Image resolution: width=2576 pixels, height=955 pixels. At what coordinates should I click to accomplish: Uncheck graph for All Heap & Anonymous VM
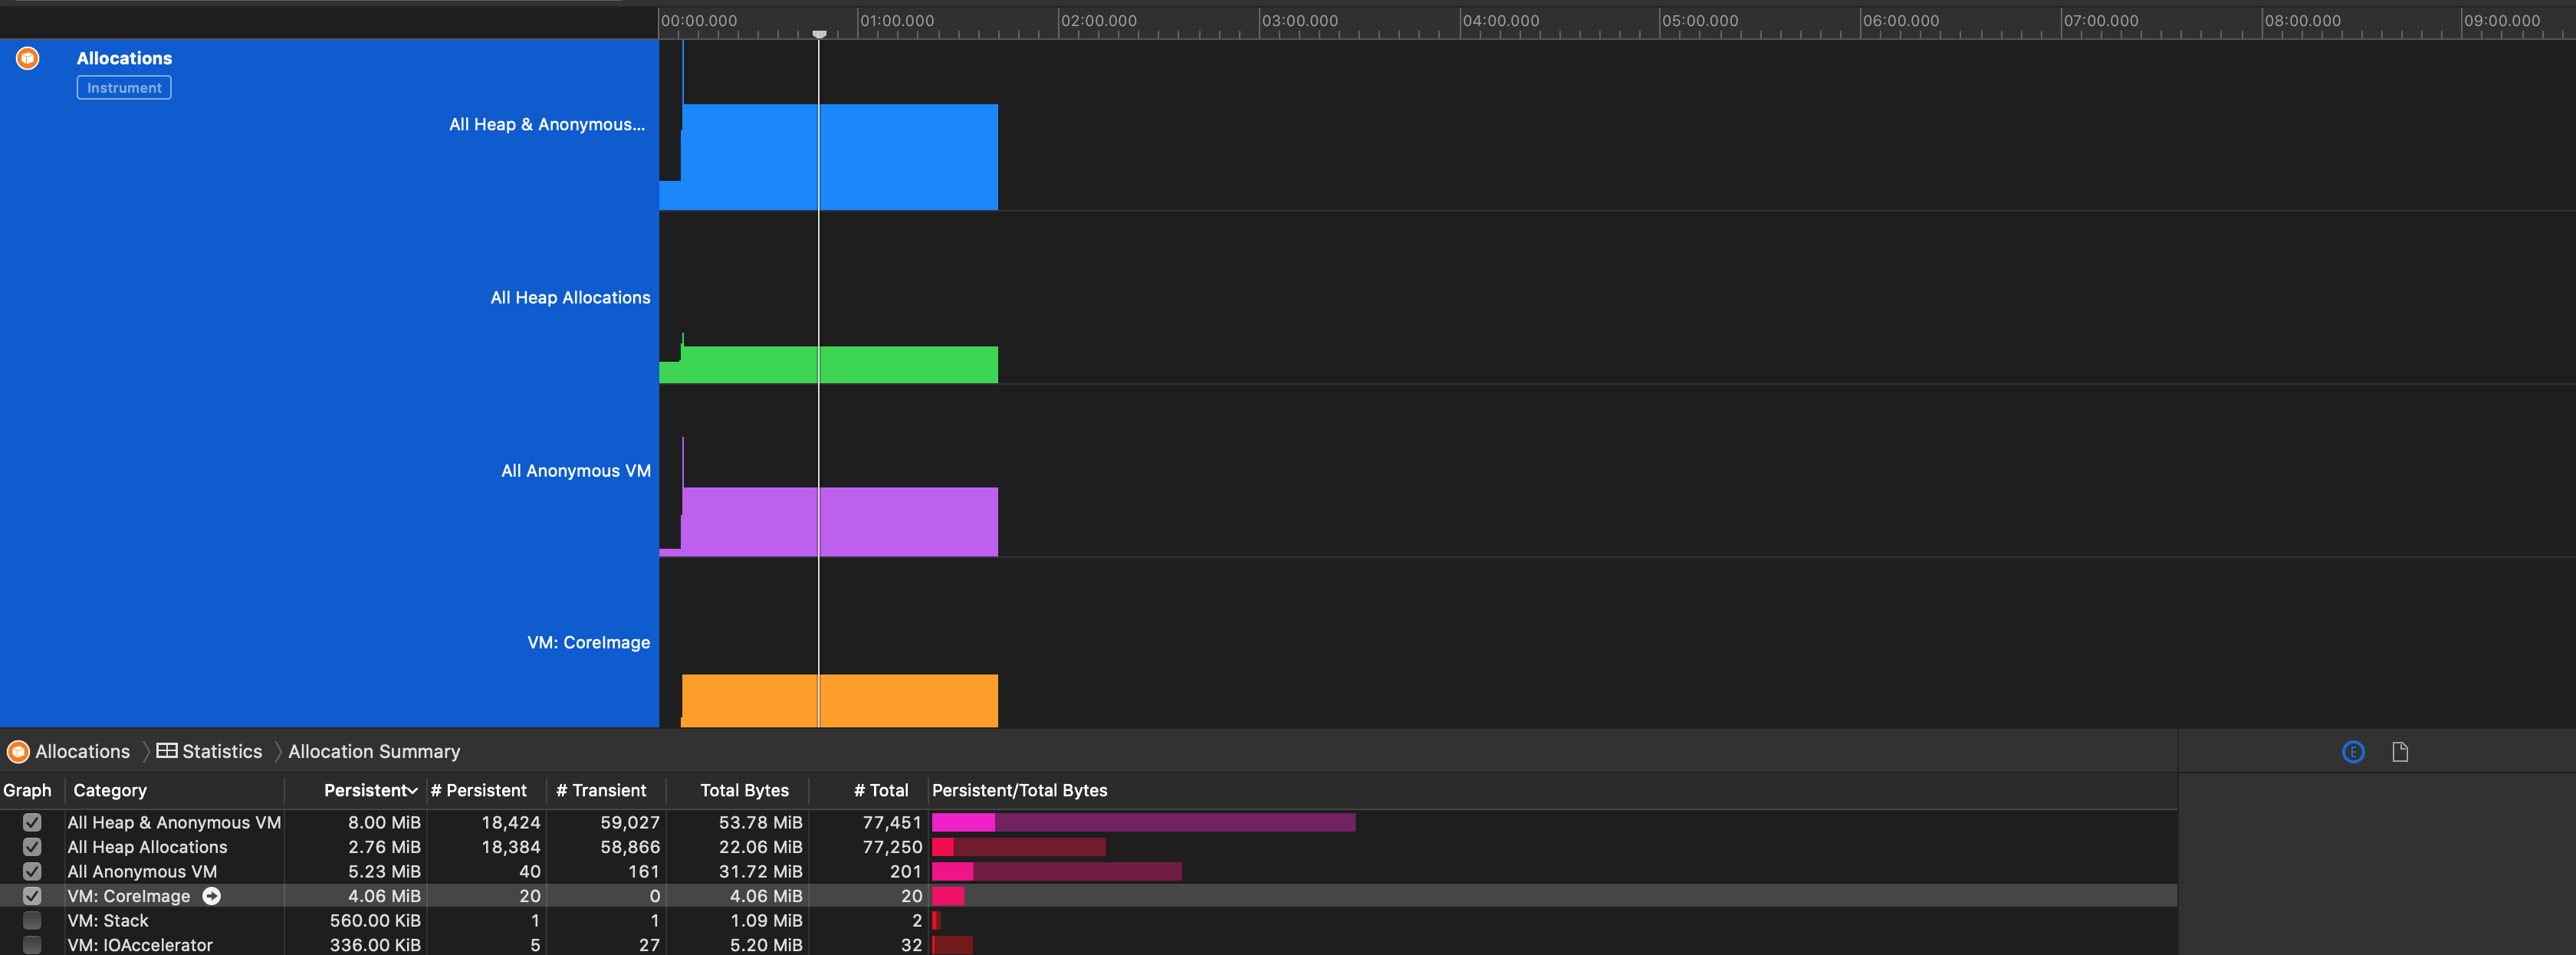[32, 822]
